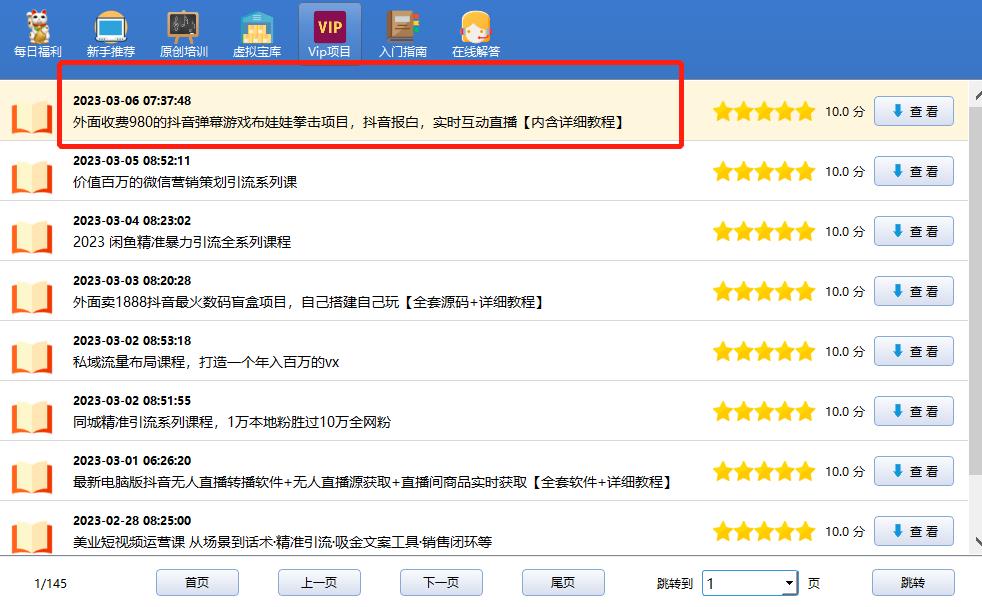Screen dimensions: 982x607
Task: Click star rating of 微信营销策划 row
Action: [763, 172]
